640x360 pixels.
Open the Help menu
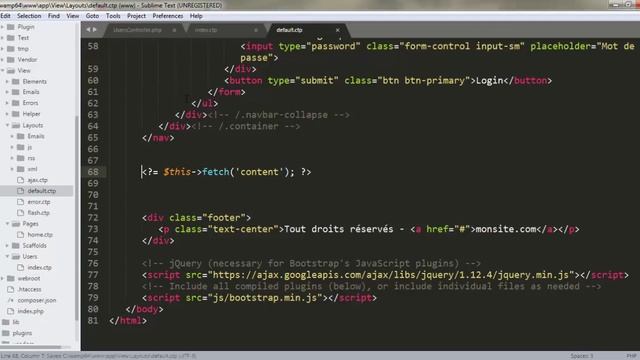coord(196,16)
